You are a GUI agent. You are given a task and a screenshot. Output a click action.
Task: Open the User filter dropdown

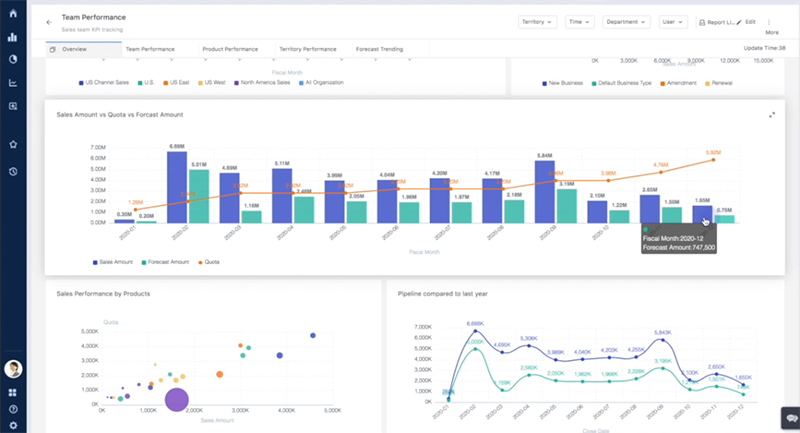tap(672, 22)
